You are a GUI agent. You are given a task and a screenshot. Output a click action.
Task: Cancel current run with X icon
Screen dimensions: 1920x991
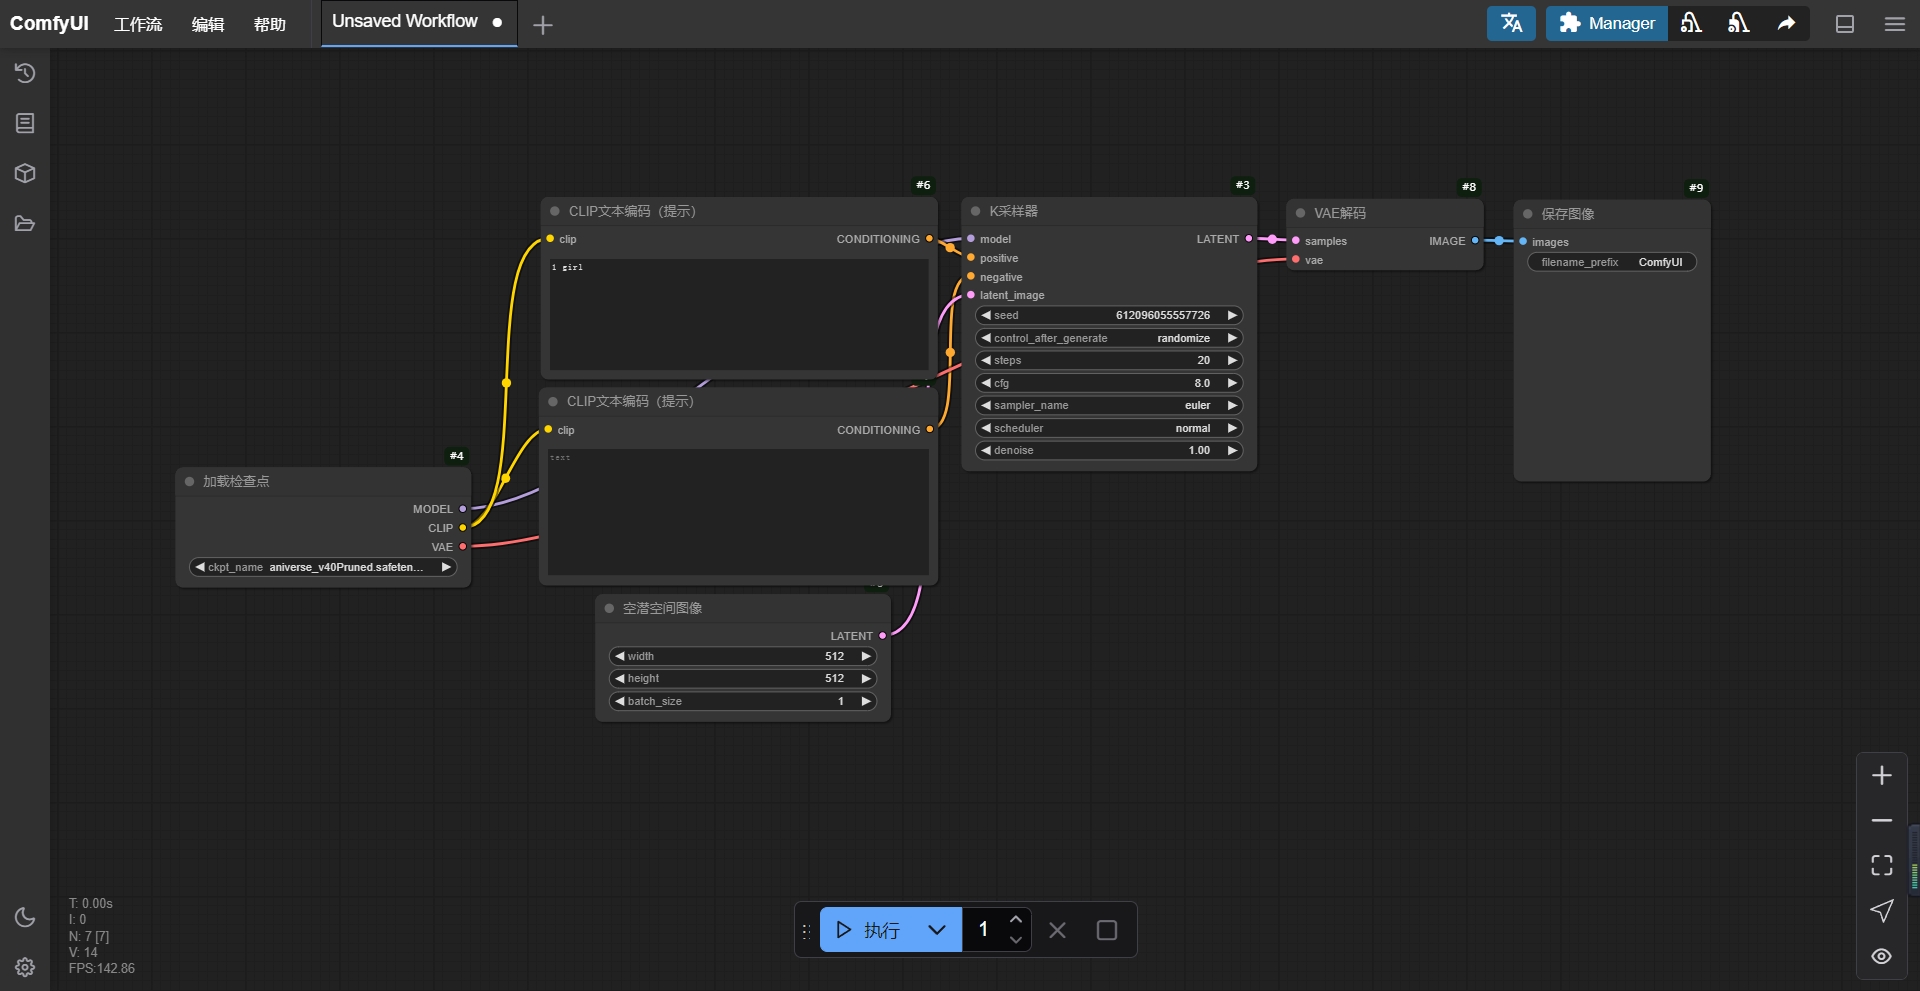tap(1057, 930)
